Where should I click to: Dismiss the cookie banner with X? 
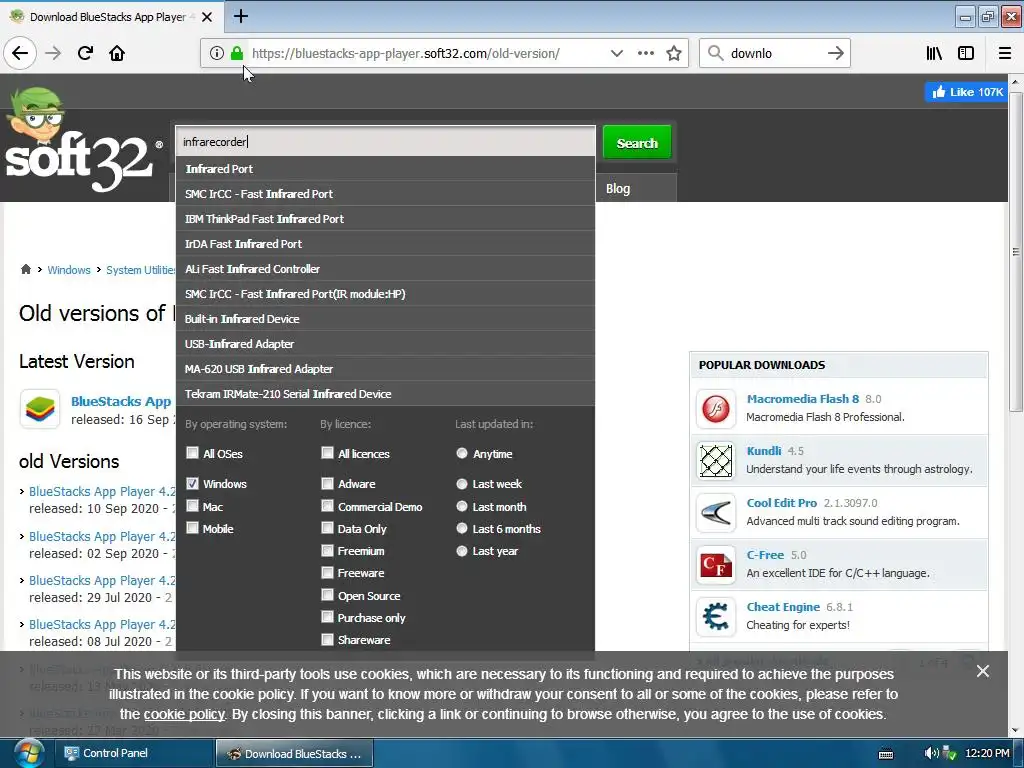[x=982, y=671]
